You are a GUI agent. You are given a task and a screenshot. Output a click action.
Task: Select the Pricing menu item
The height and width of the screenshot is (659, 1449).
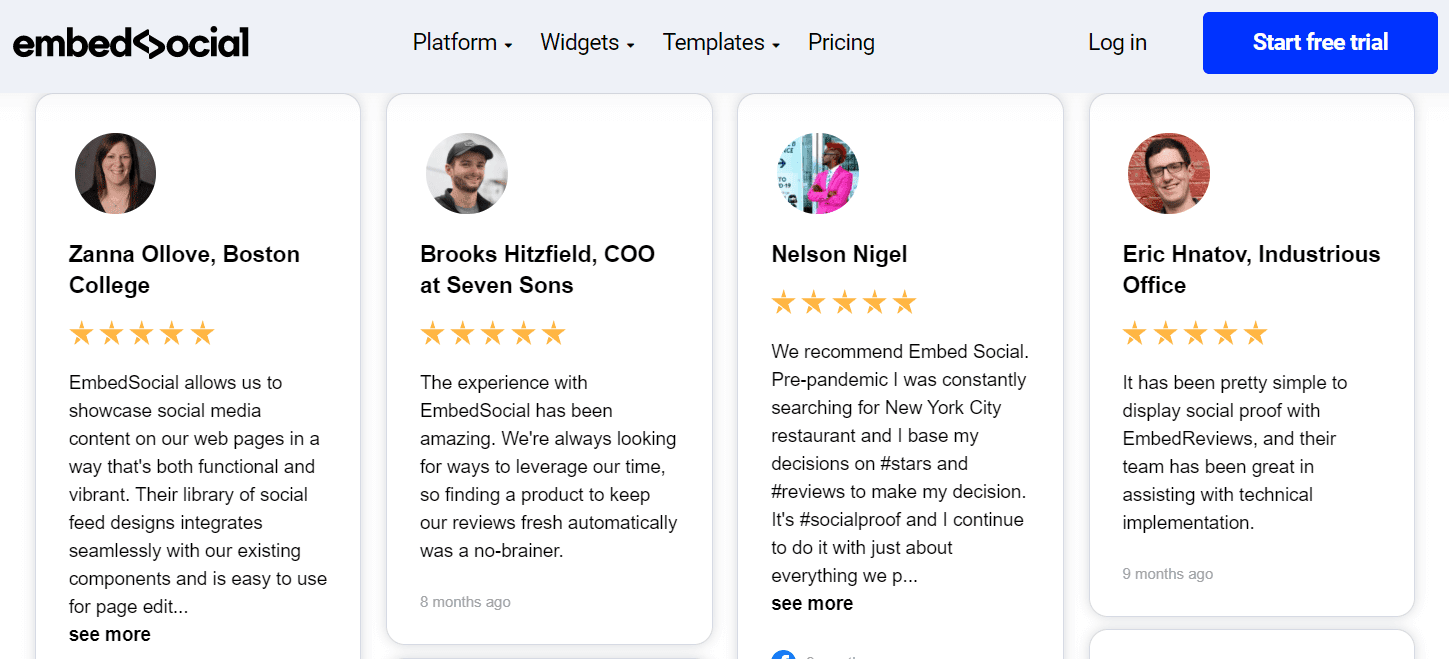tap(841, 42)
